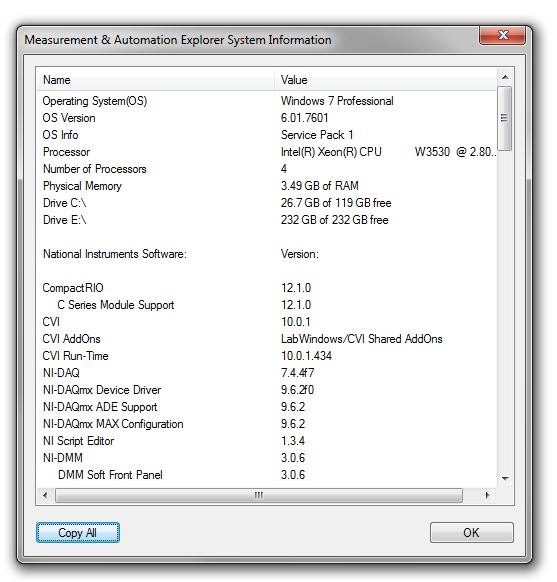Select the NI-DMM row name

63,458
